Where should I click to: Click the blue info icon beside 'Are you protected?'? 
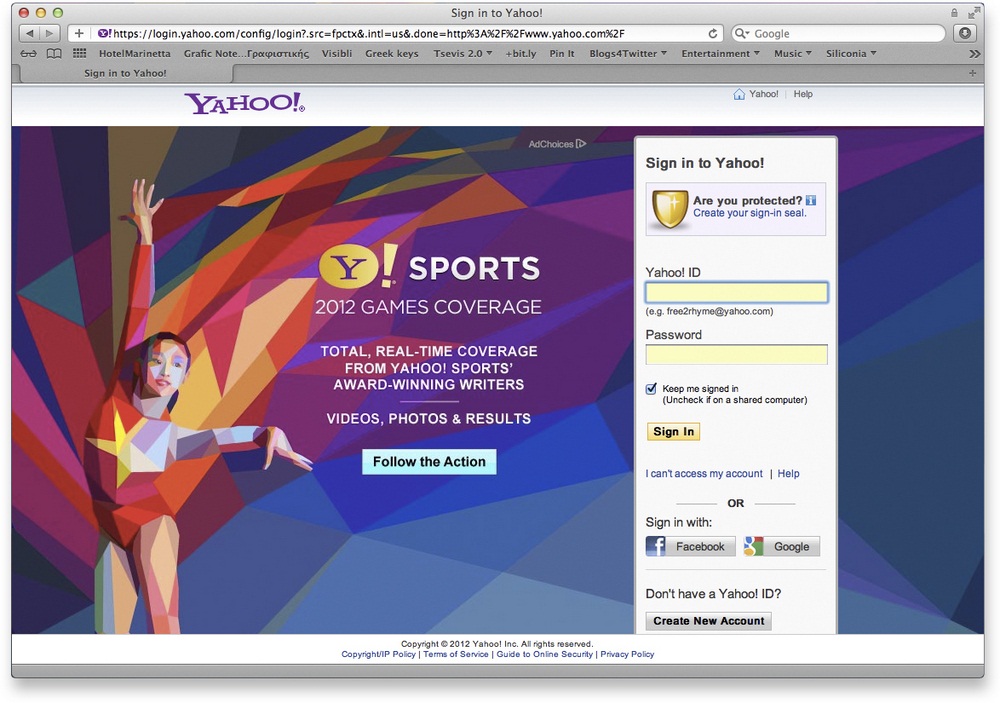pyautogui.click(x=811, y=200)
